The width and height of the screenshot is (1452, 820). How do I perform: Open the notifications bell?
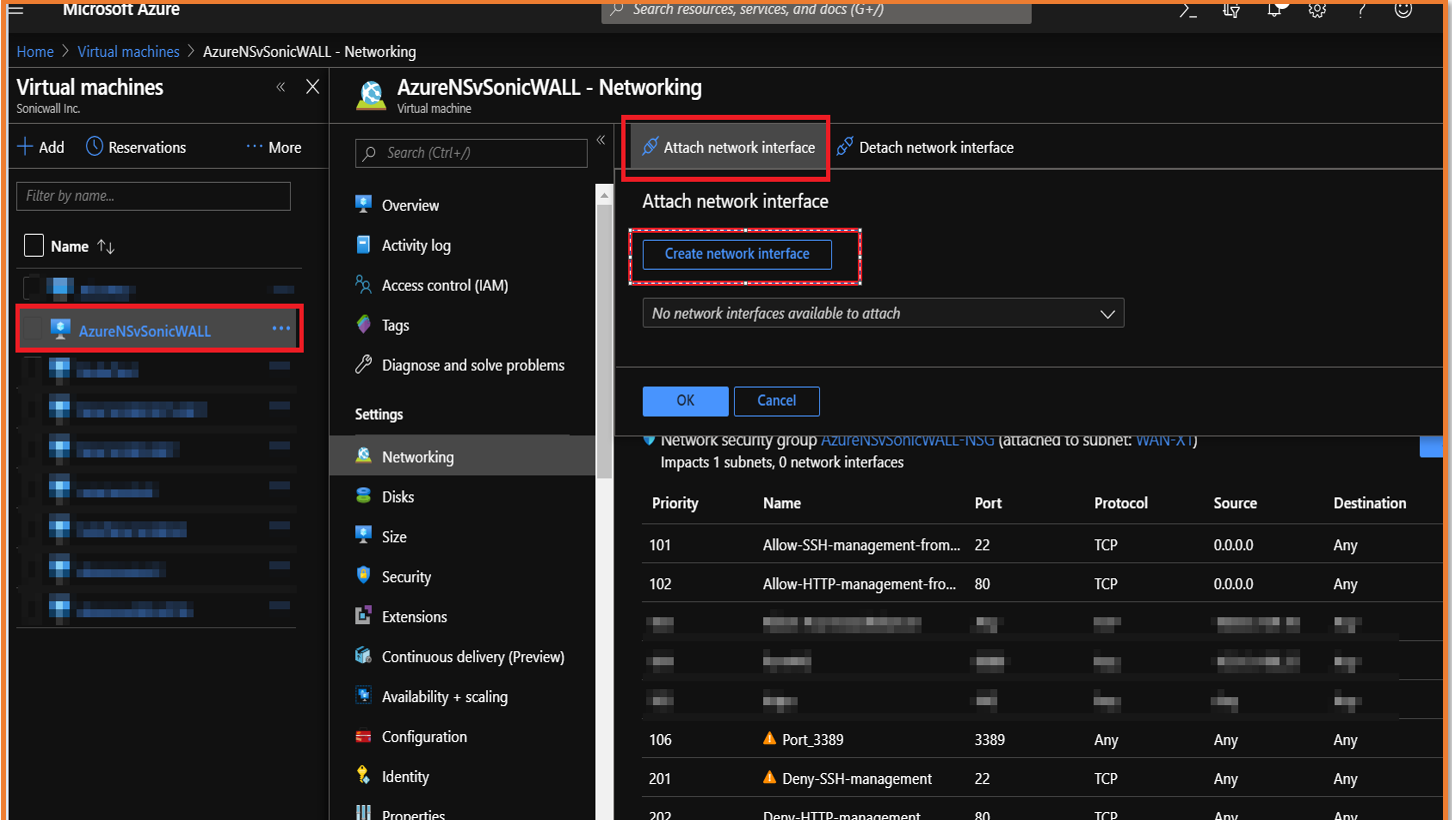click(1275, 10)
